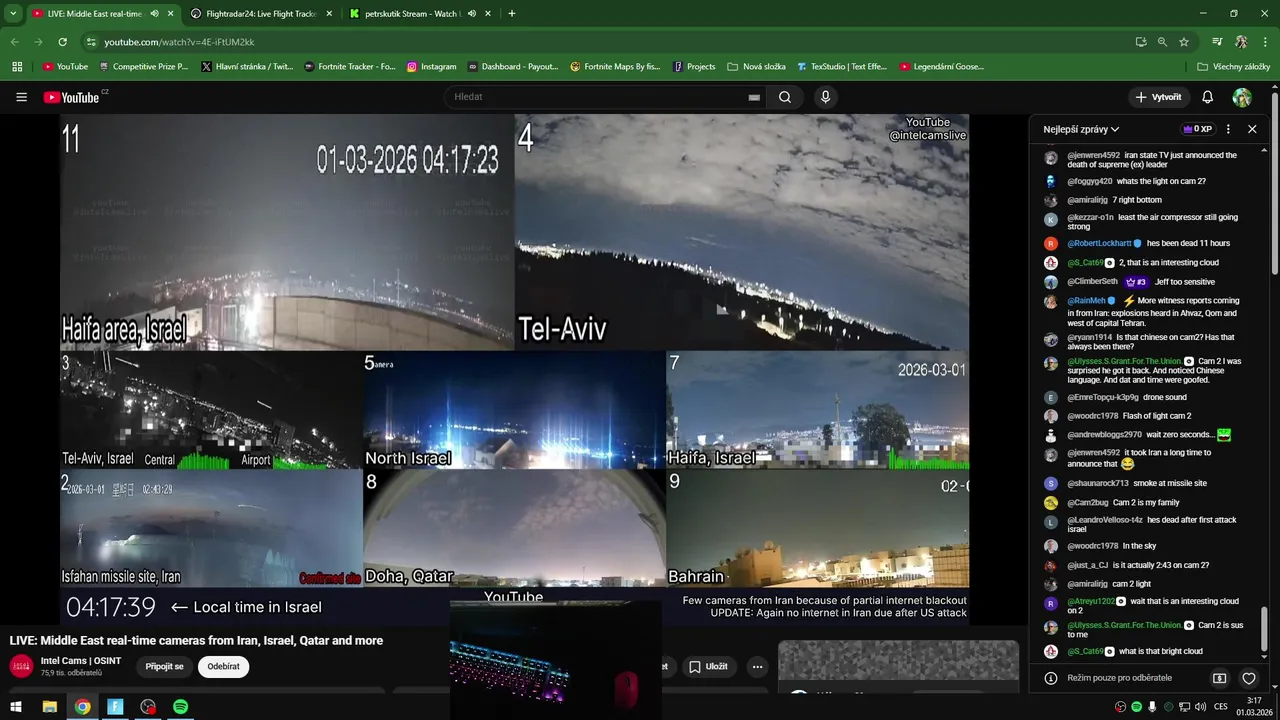
Task: Start voice search with microphone
Action: (x=825, y=97)
